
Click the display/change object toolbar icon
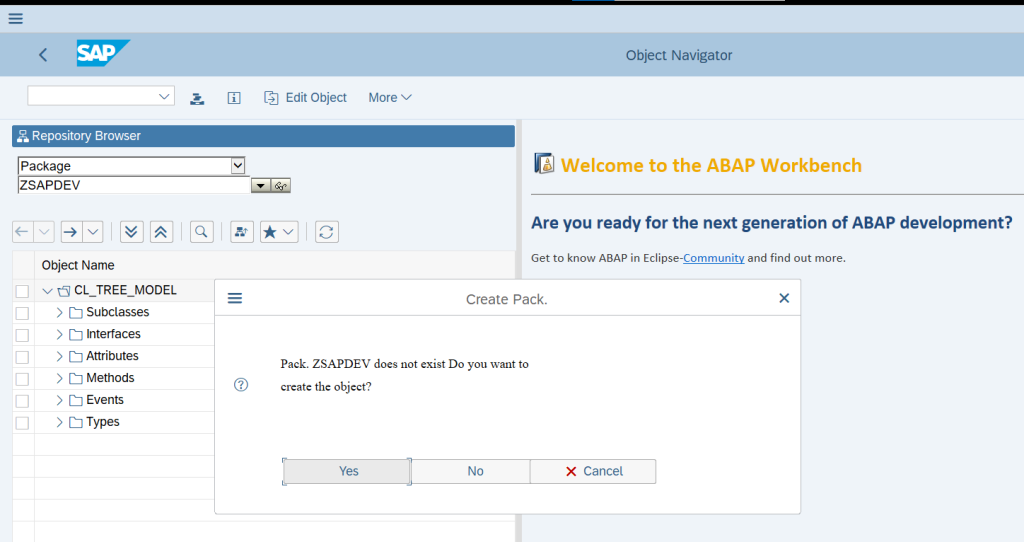pos(197,98)
